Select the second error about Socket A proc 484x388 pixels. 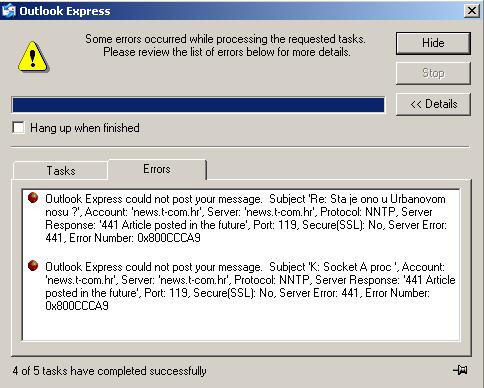tap(250, 286)
